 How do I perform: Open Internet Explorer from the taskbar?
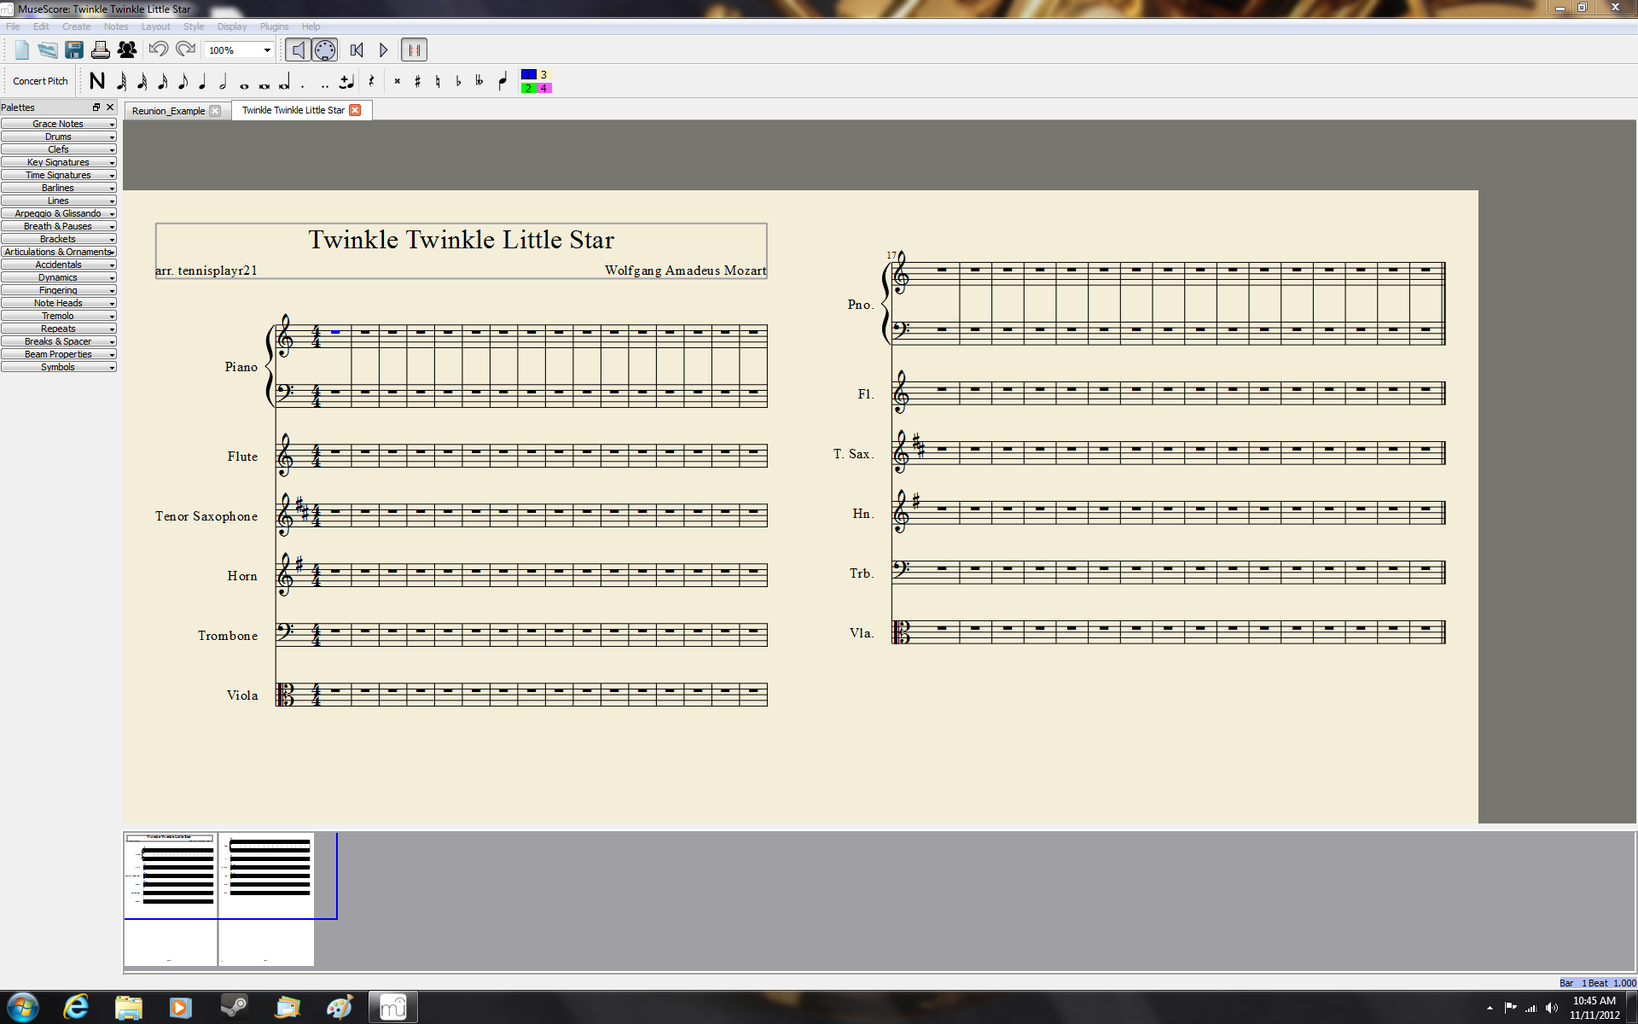76,1007
